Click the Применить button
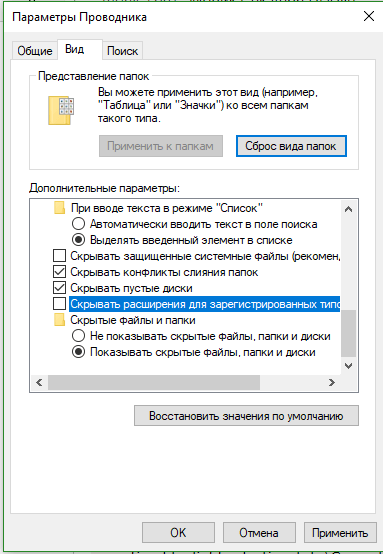Screen dimensions: 383x554 [x=340, y=532]
